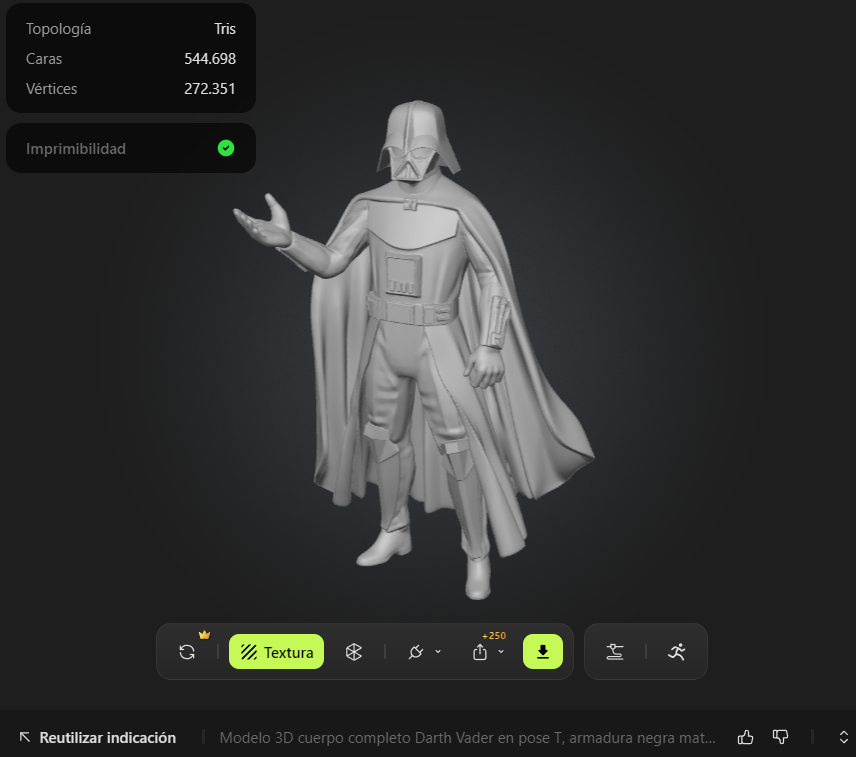Click the Topología label
This screenshot has height=757, width=856.
58,29
